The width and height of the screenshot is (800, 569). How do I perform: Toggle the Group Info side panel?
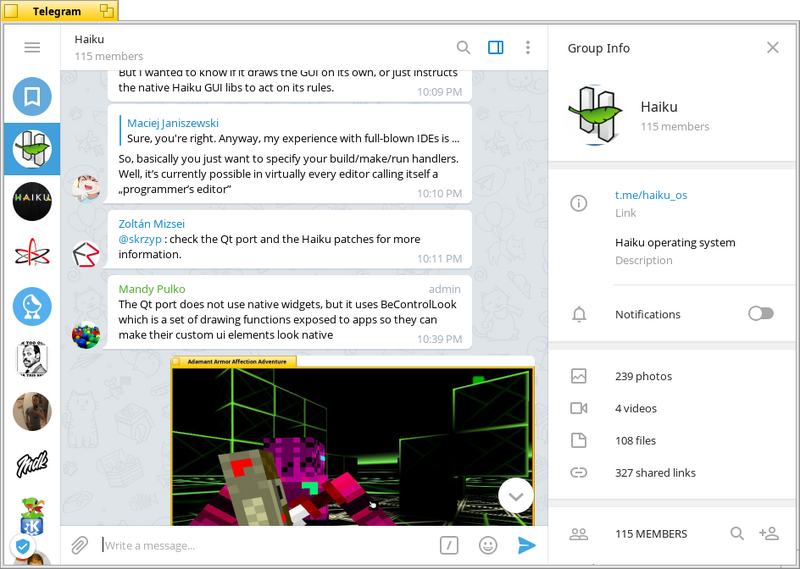495,47
